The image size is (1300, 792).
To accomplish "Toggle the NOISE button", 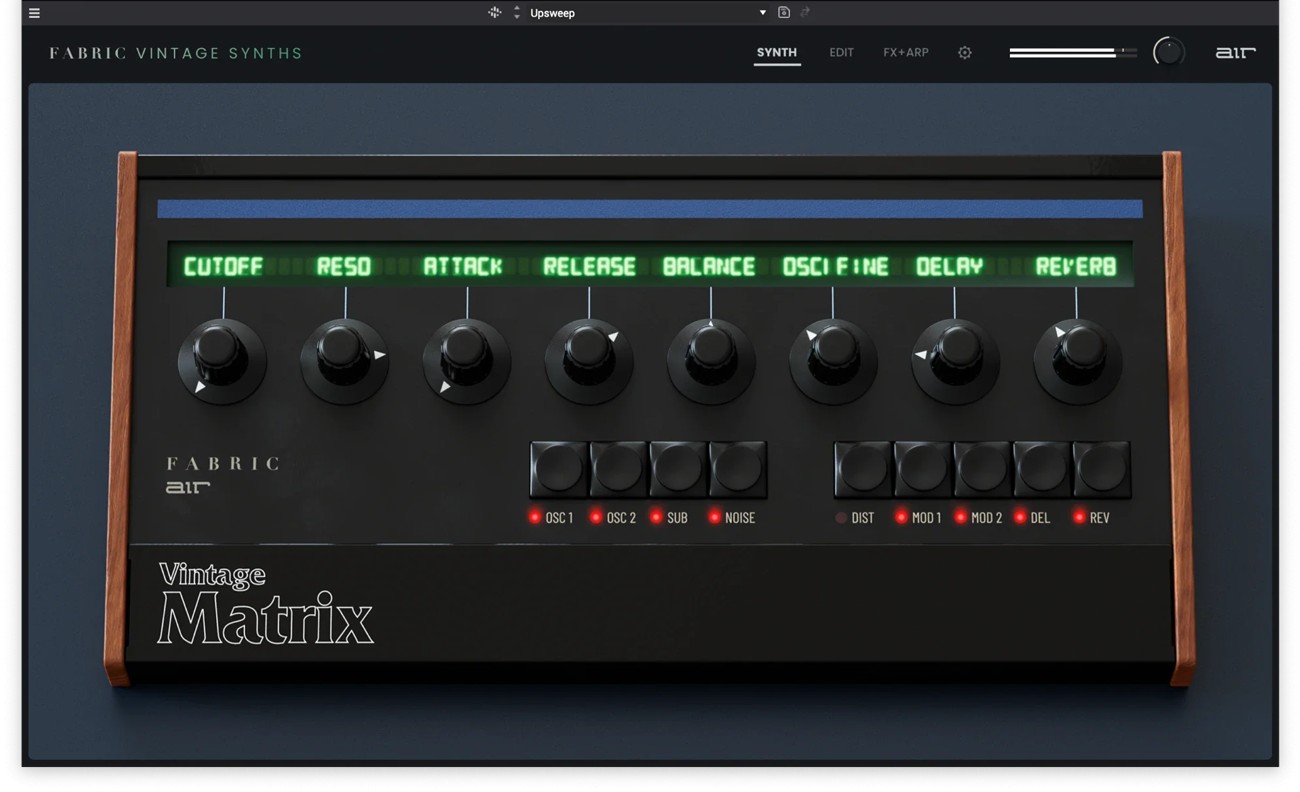I will pyautogui.click(x=738, y=469).
